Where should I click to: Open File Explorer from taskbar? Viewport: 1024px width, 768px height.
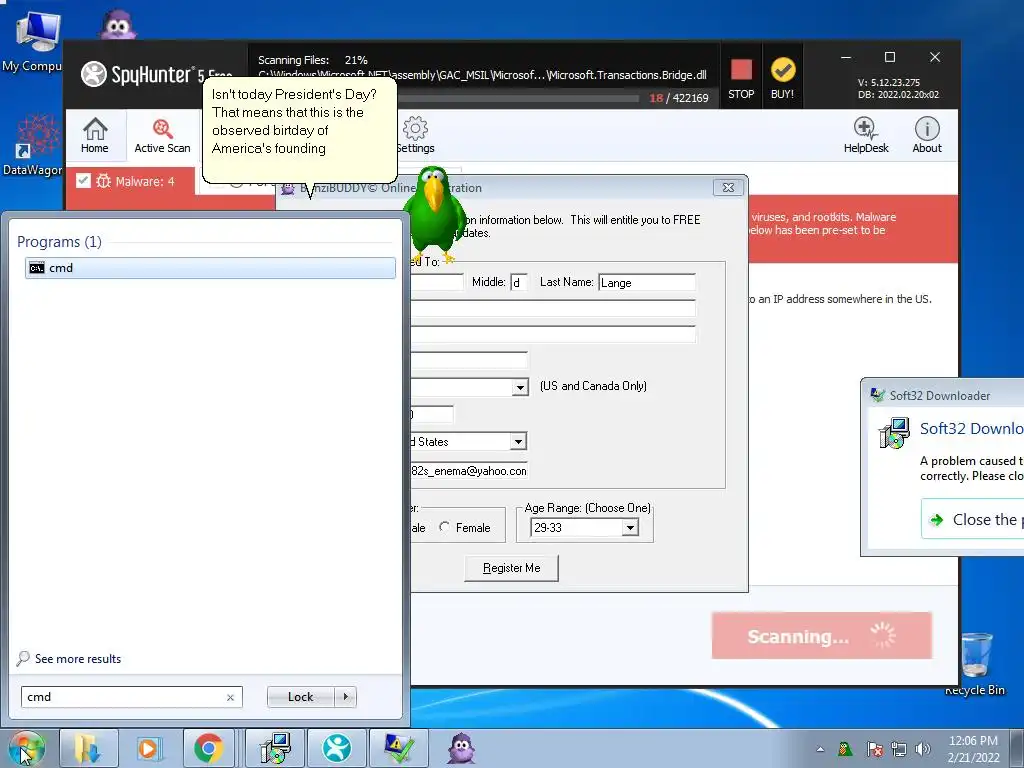coord(88,748)
